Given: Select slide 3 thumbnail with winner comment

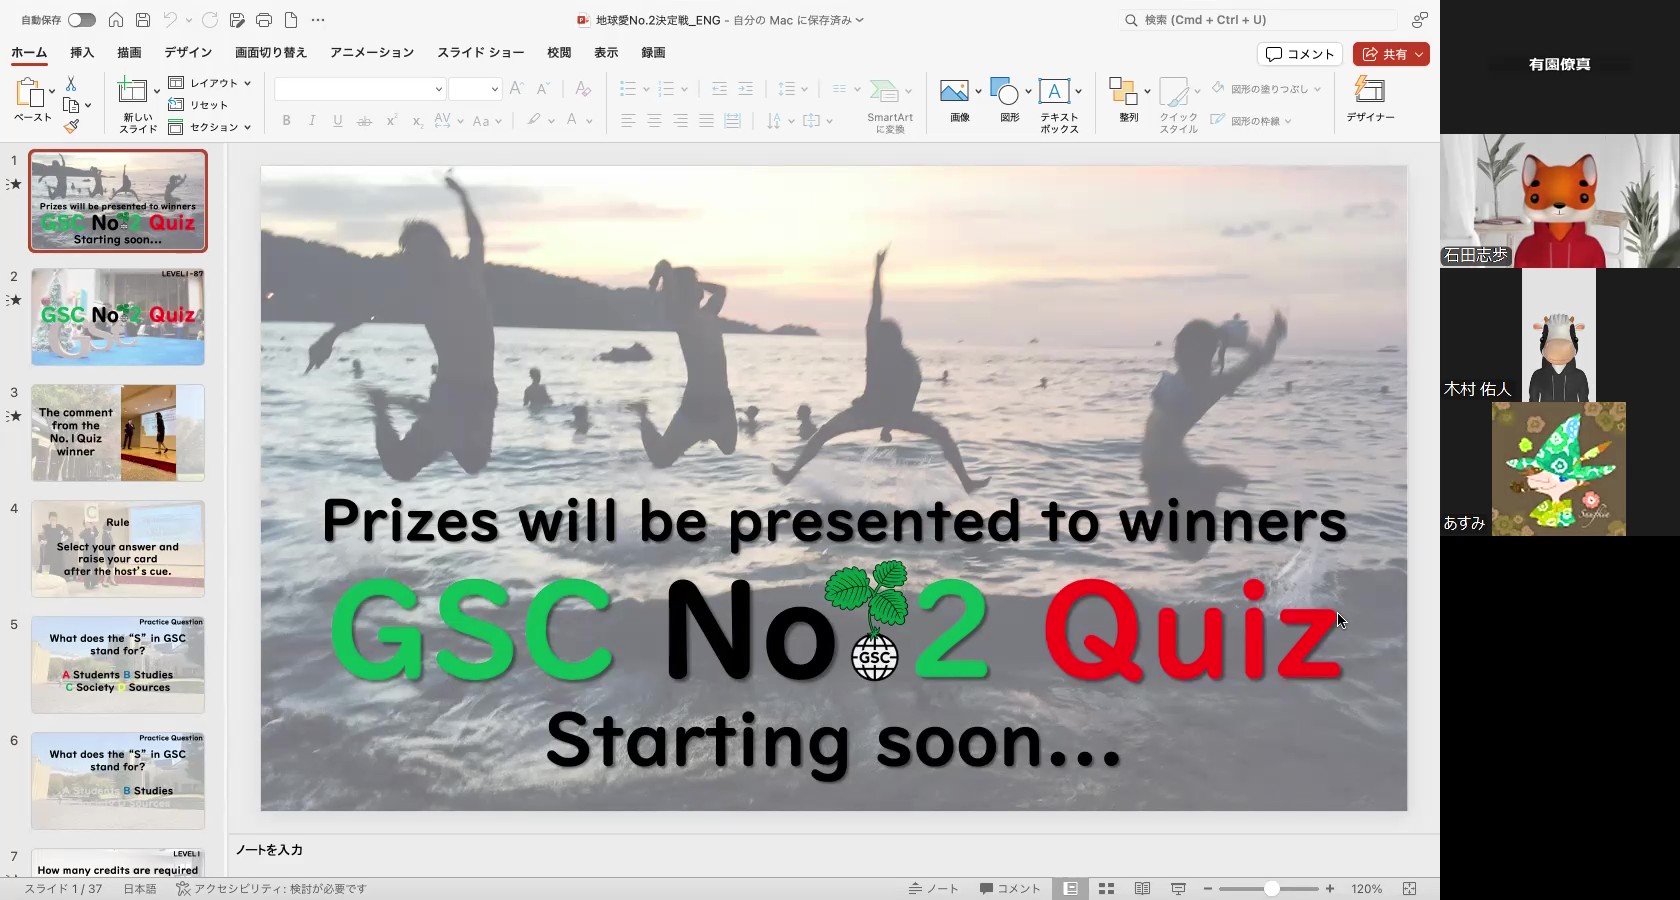Looking at the screenshot, I should pos(118,433).
